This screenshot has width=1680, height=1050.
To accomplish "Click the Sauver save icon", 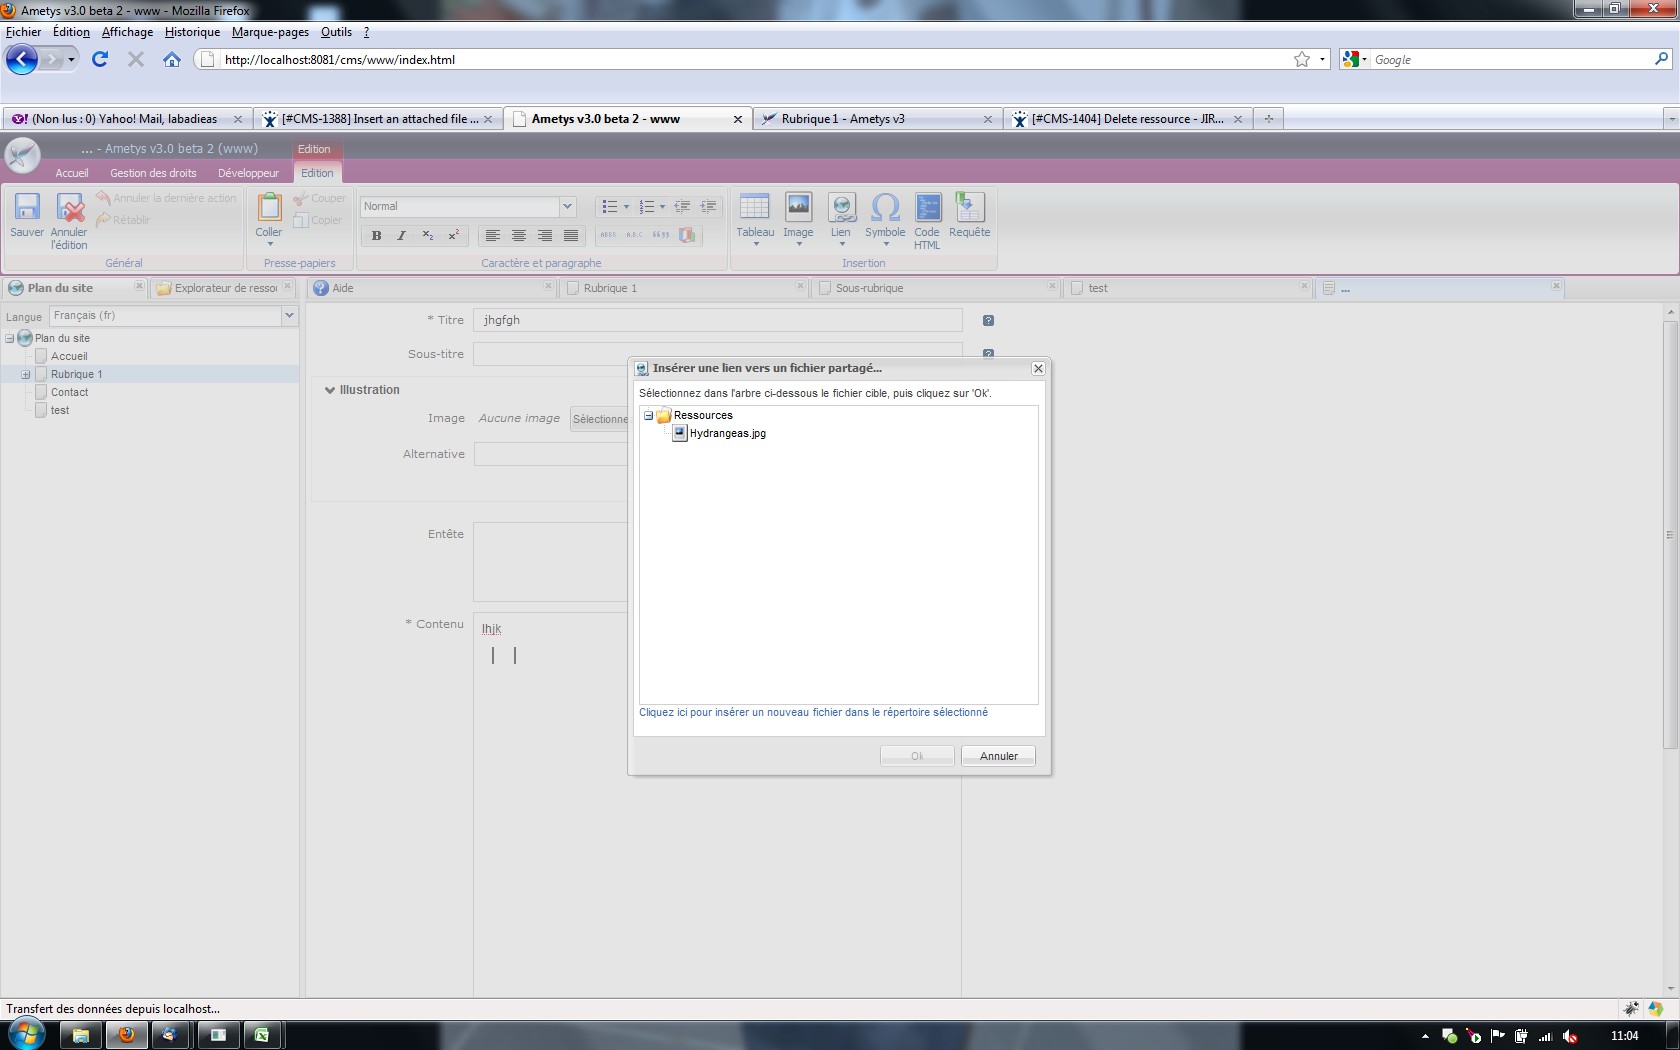I will [27, 208].
